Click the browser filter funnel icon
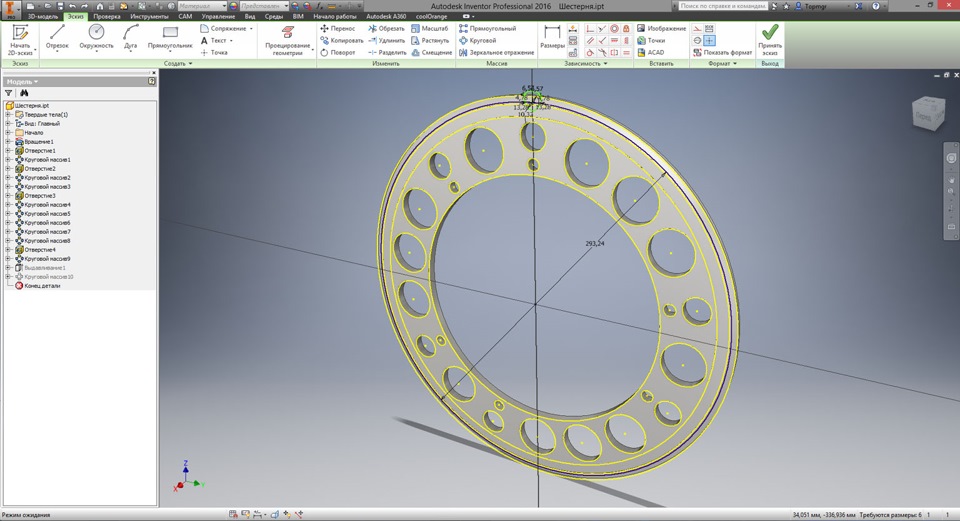The image size is (960, 521). (9, 93)
